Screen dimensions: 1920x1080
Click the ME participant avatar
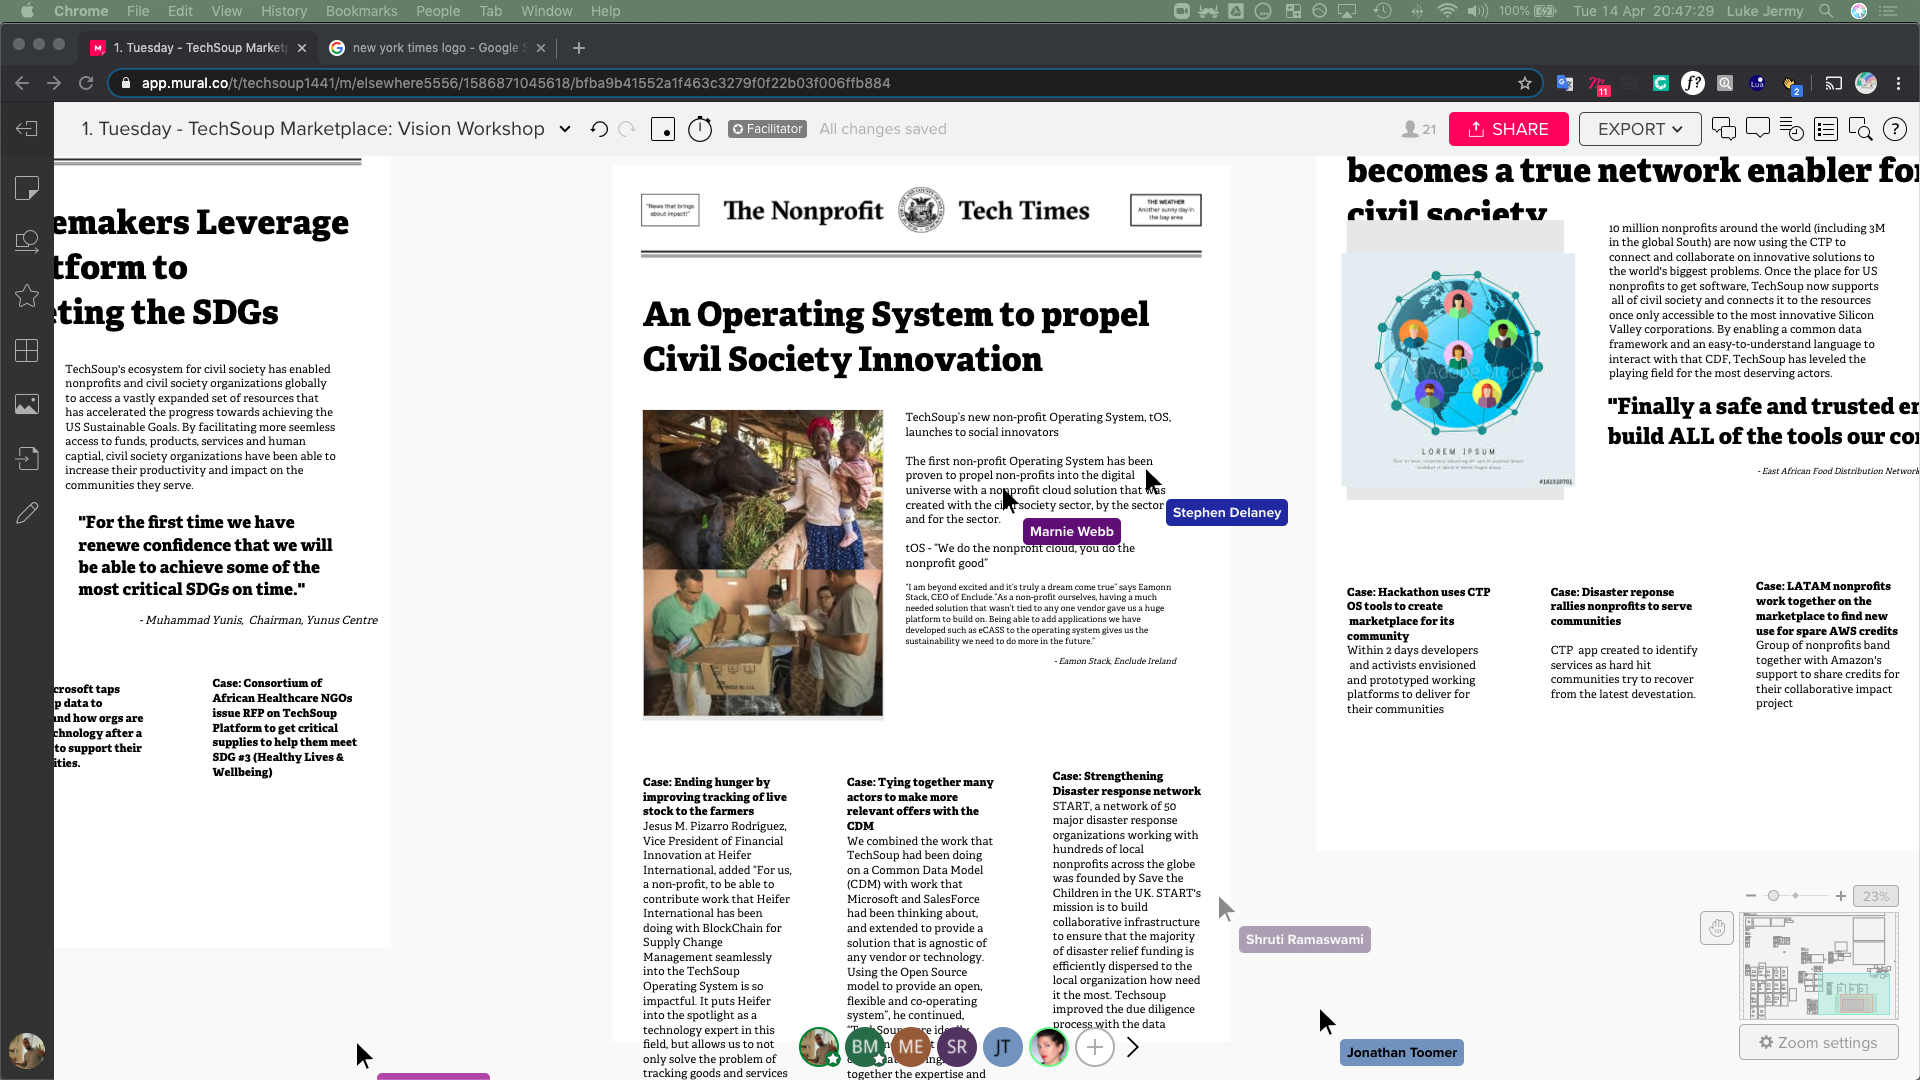pyautogui.click(x=911, y=1047)
